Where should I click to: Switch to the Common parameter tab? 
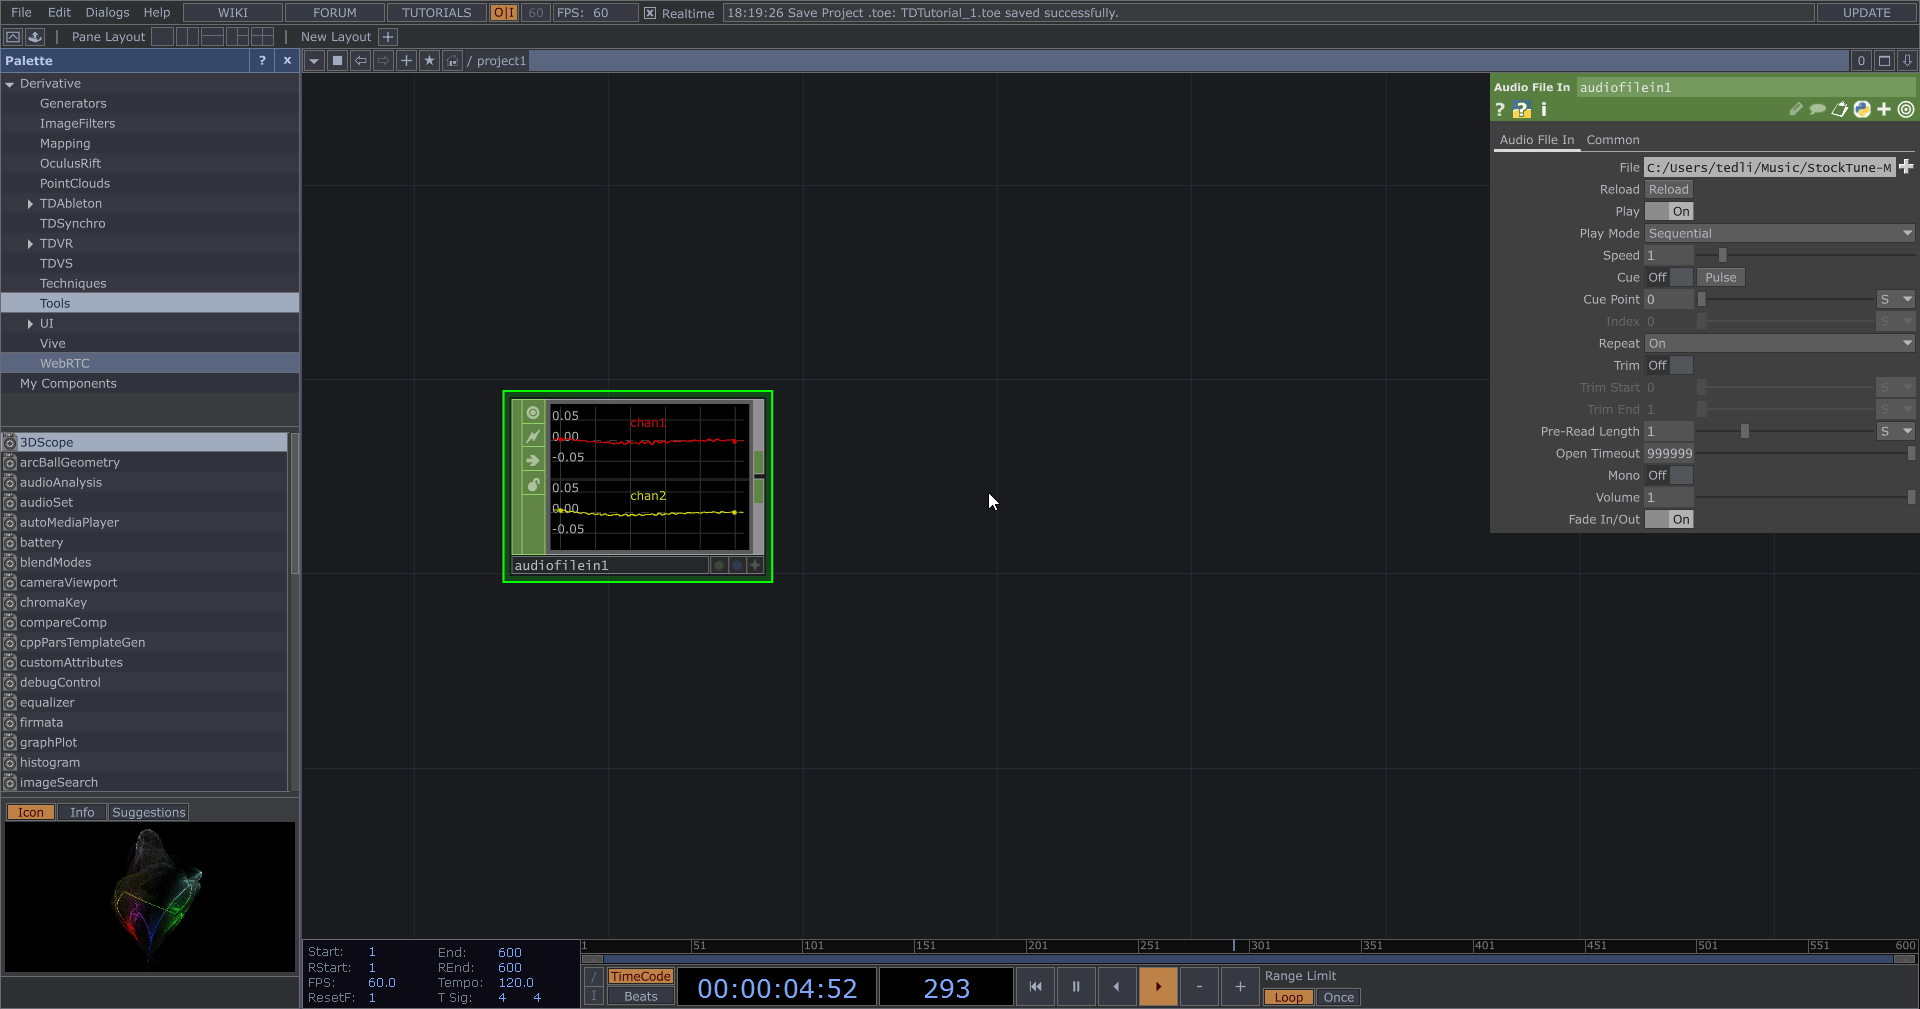click(1612, 139)
